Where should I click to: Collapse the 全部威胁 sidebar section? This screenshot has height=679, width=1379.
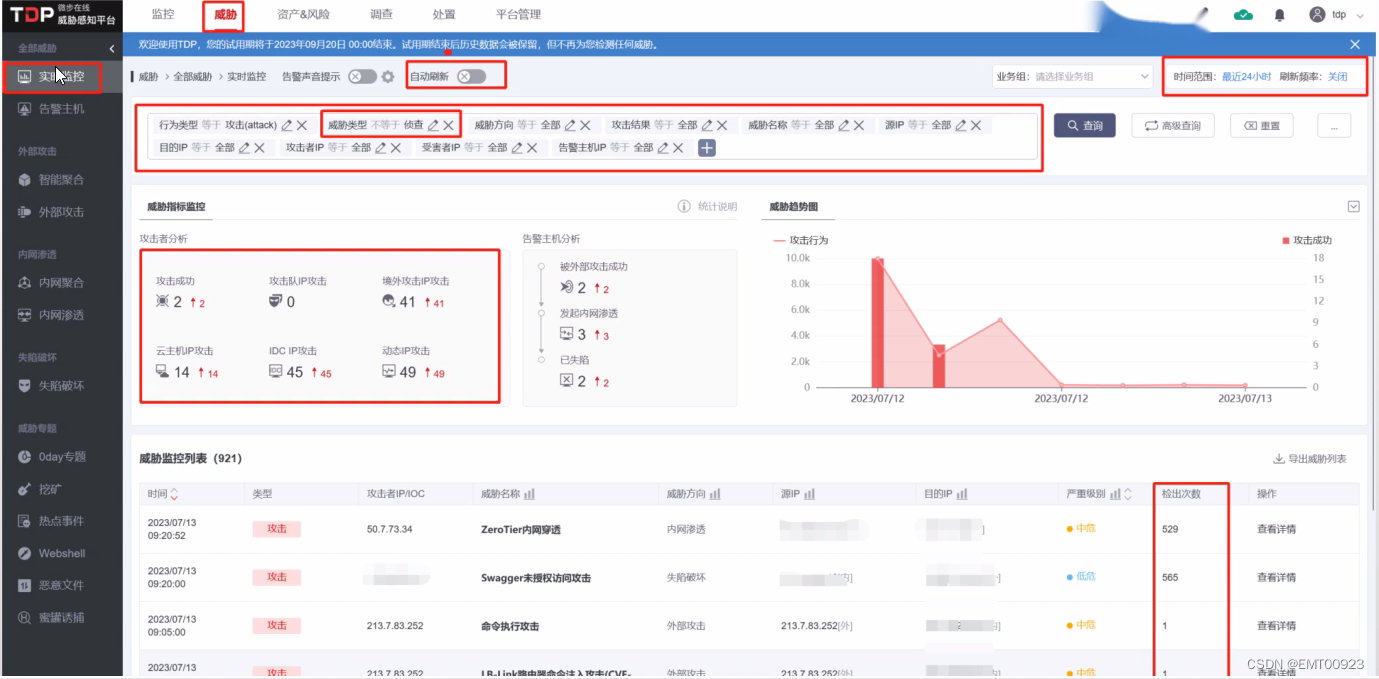tap(113, 46)
